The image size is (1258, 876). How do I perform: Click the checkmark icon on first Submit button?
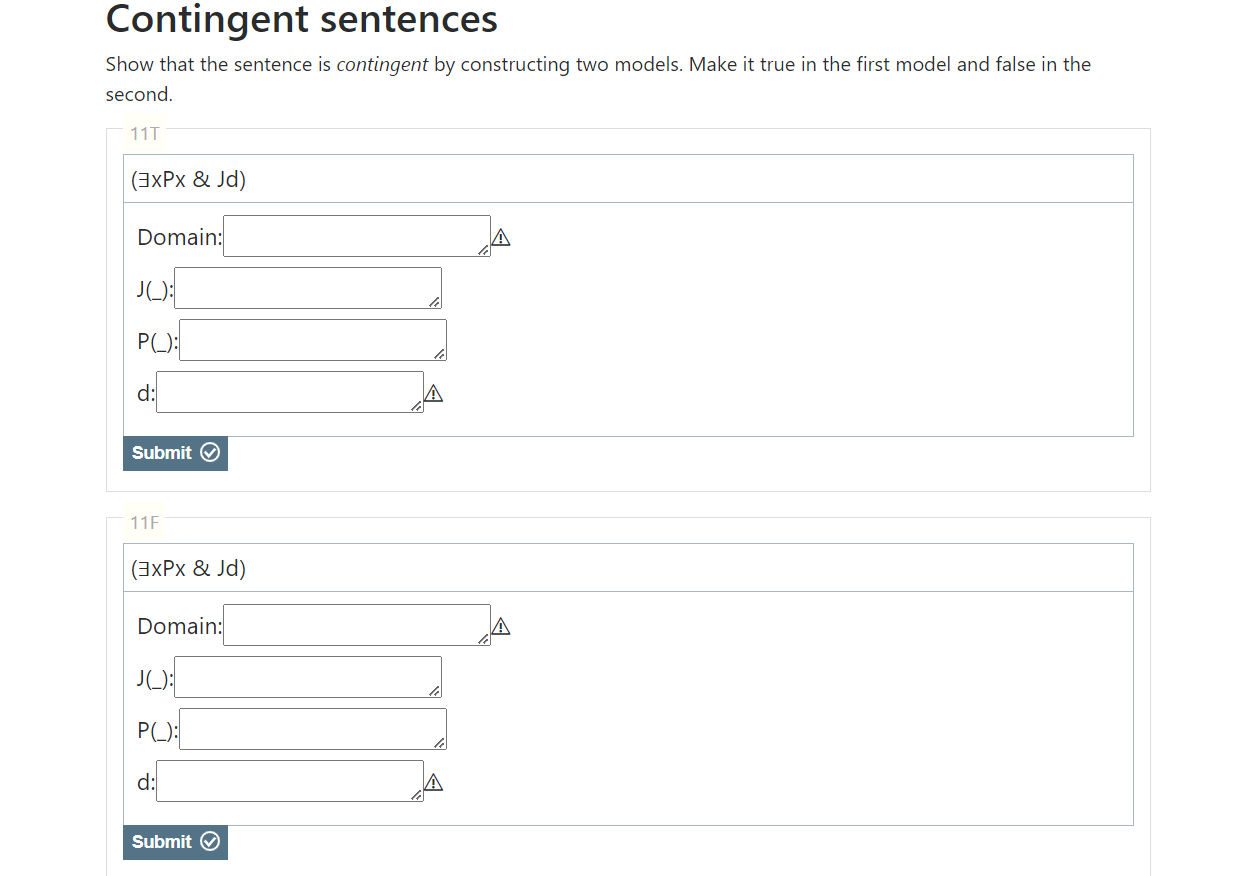click(x=209, y=453)
